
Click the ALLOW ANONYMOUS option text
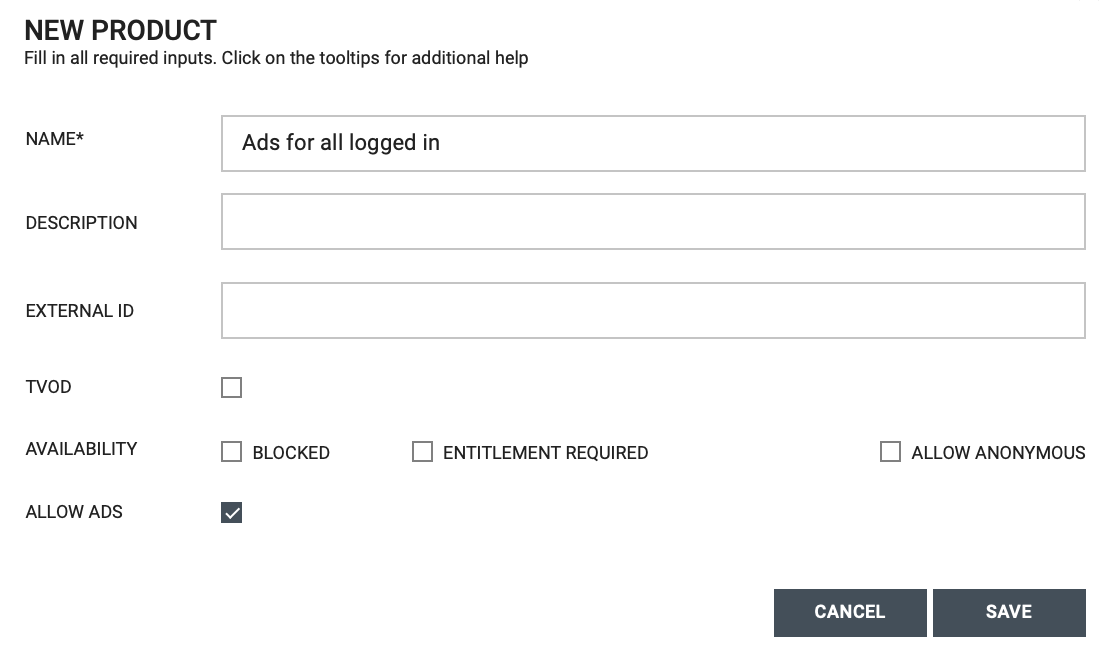[998, 453]
